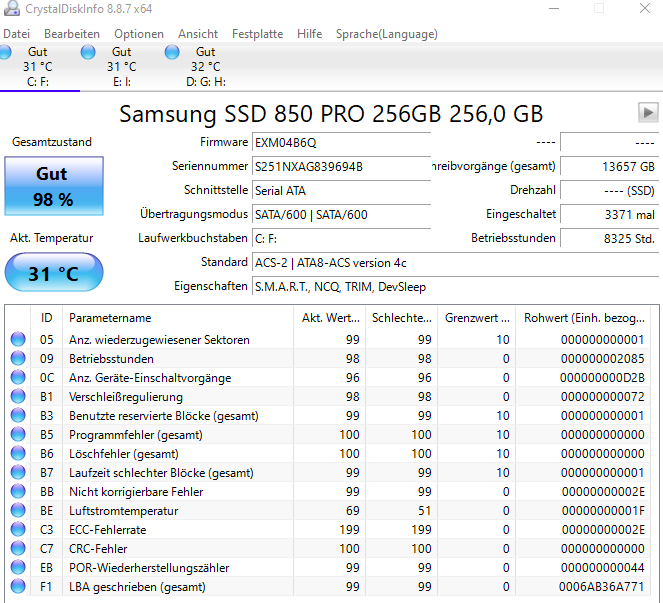Open the Datei menu
This screenshot has height=603, width=663.
tap(16, 34)
